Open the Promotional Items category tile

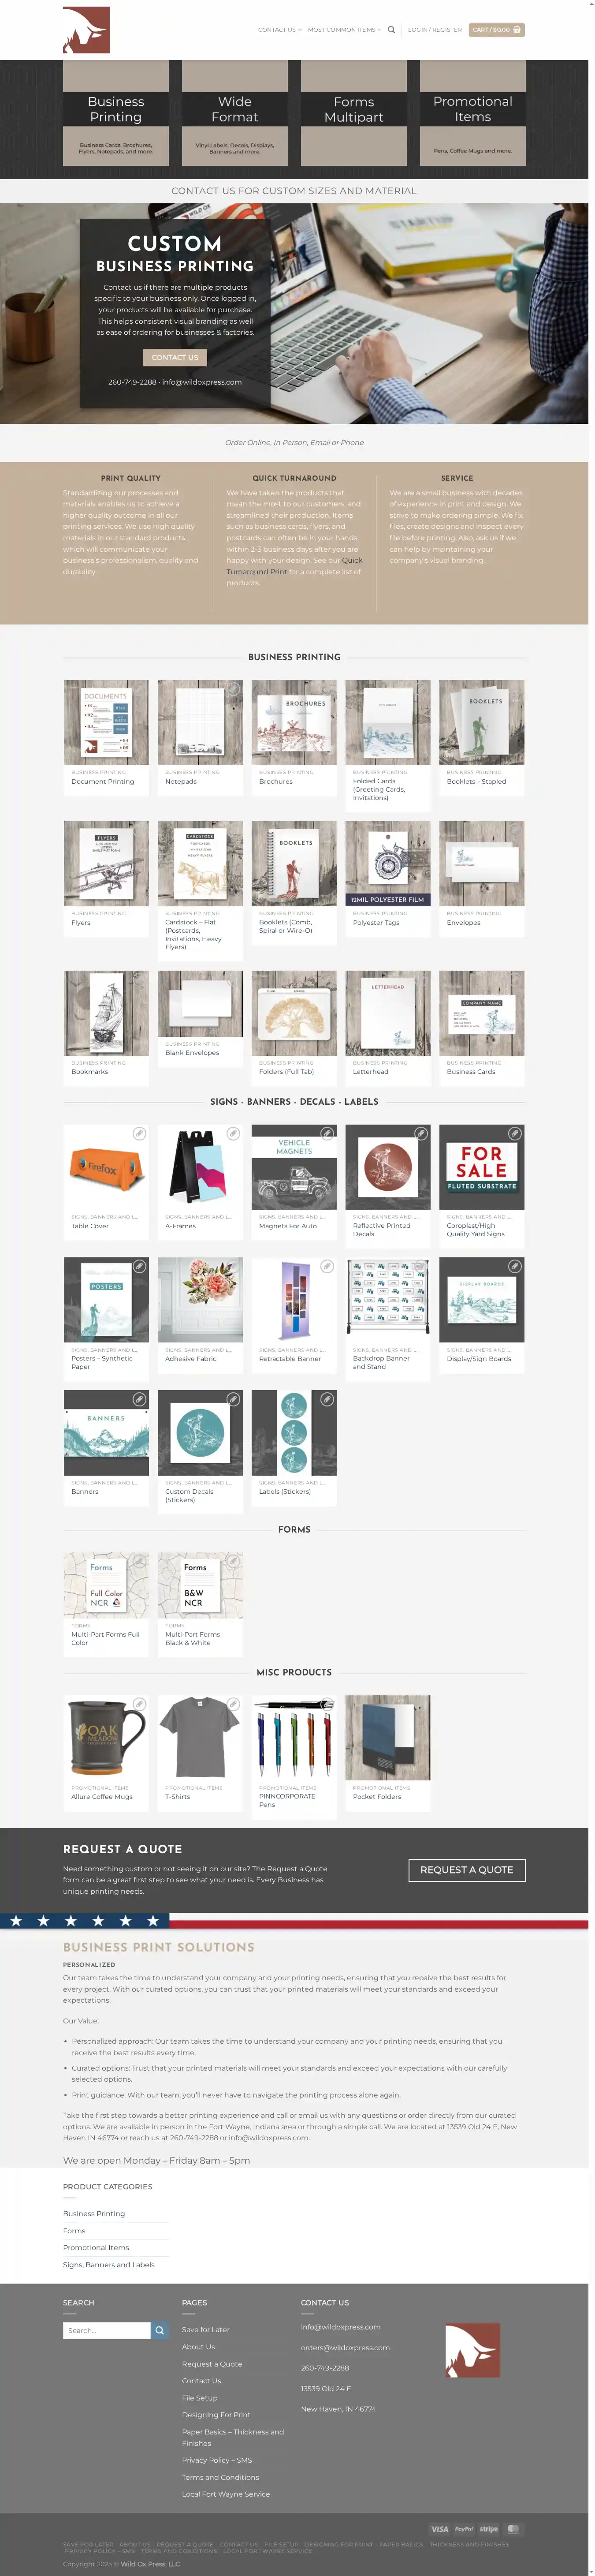473,113
